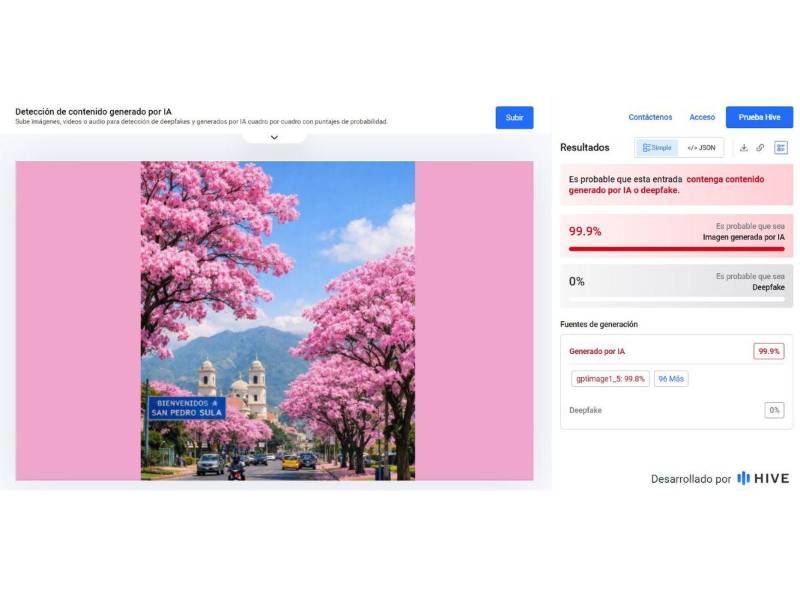Expand the '96 Más' sources list
The width and height of the screenshot is (800, 600).
coord(671,379)
